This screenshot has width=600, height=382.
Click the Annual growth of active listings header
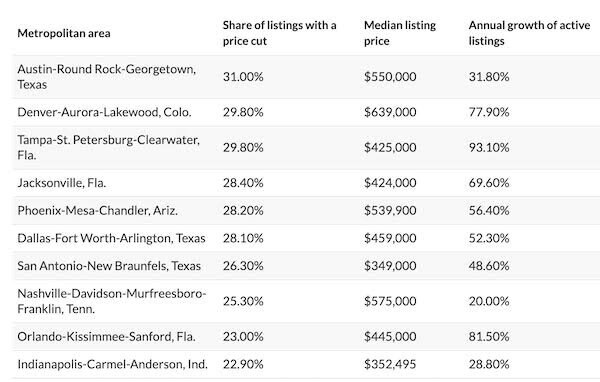point(529,33)
